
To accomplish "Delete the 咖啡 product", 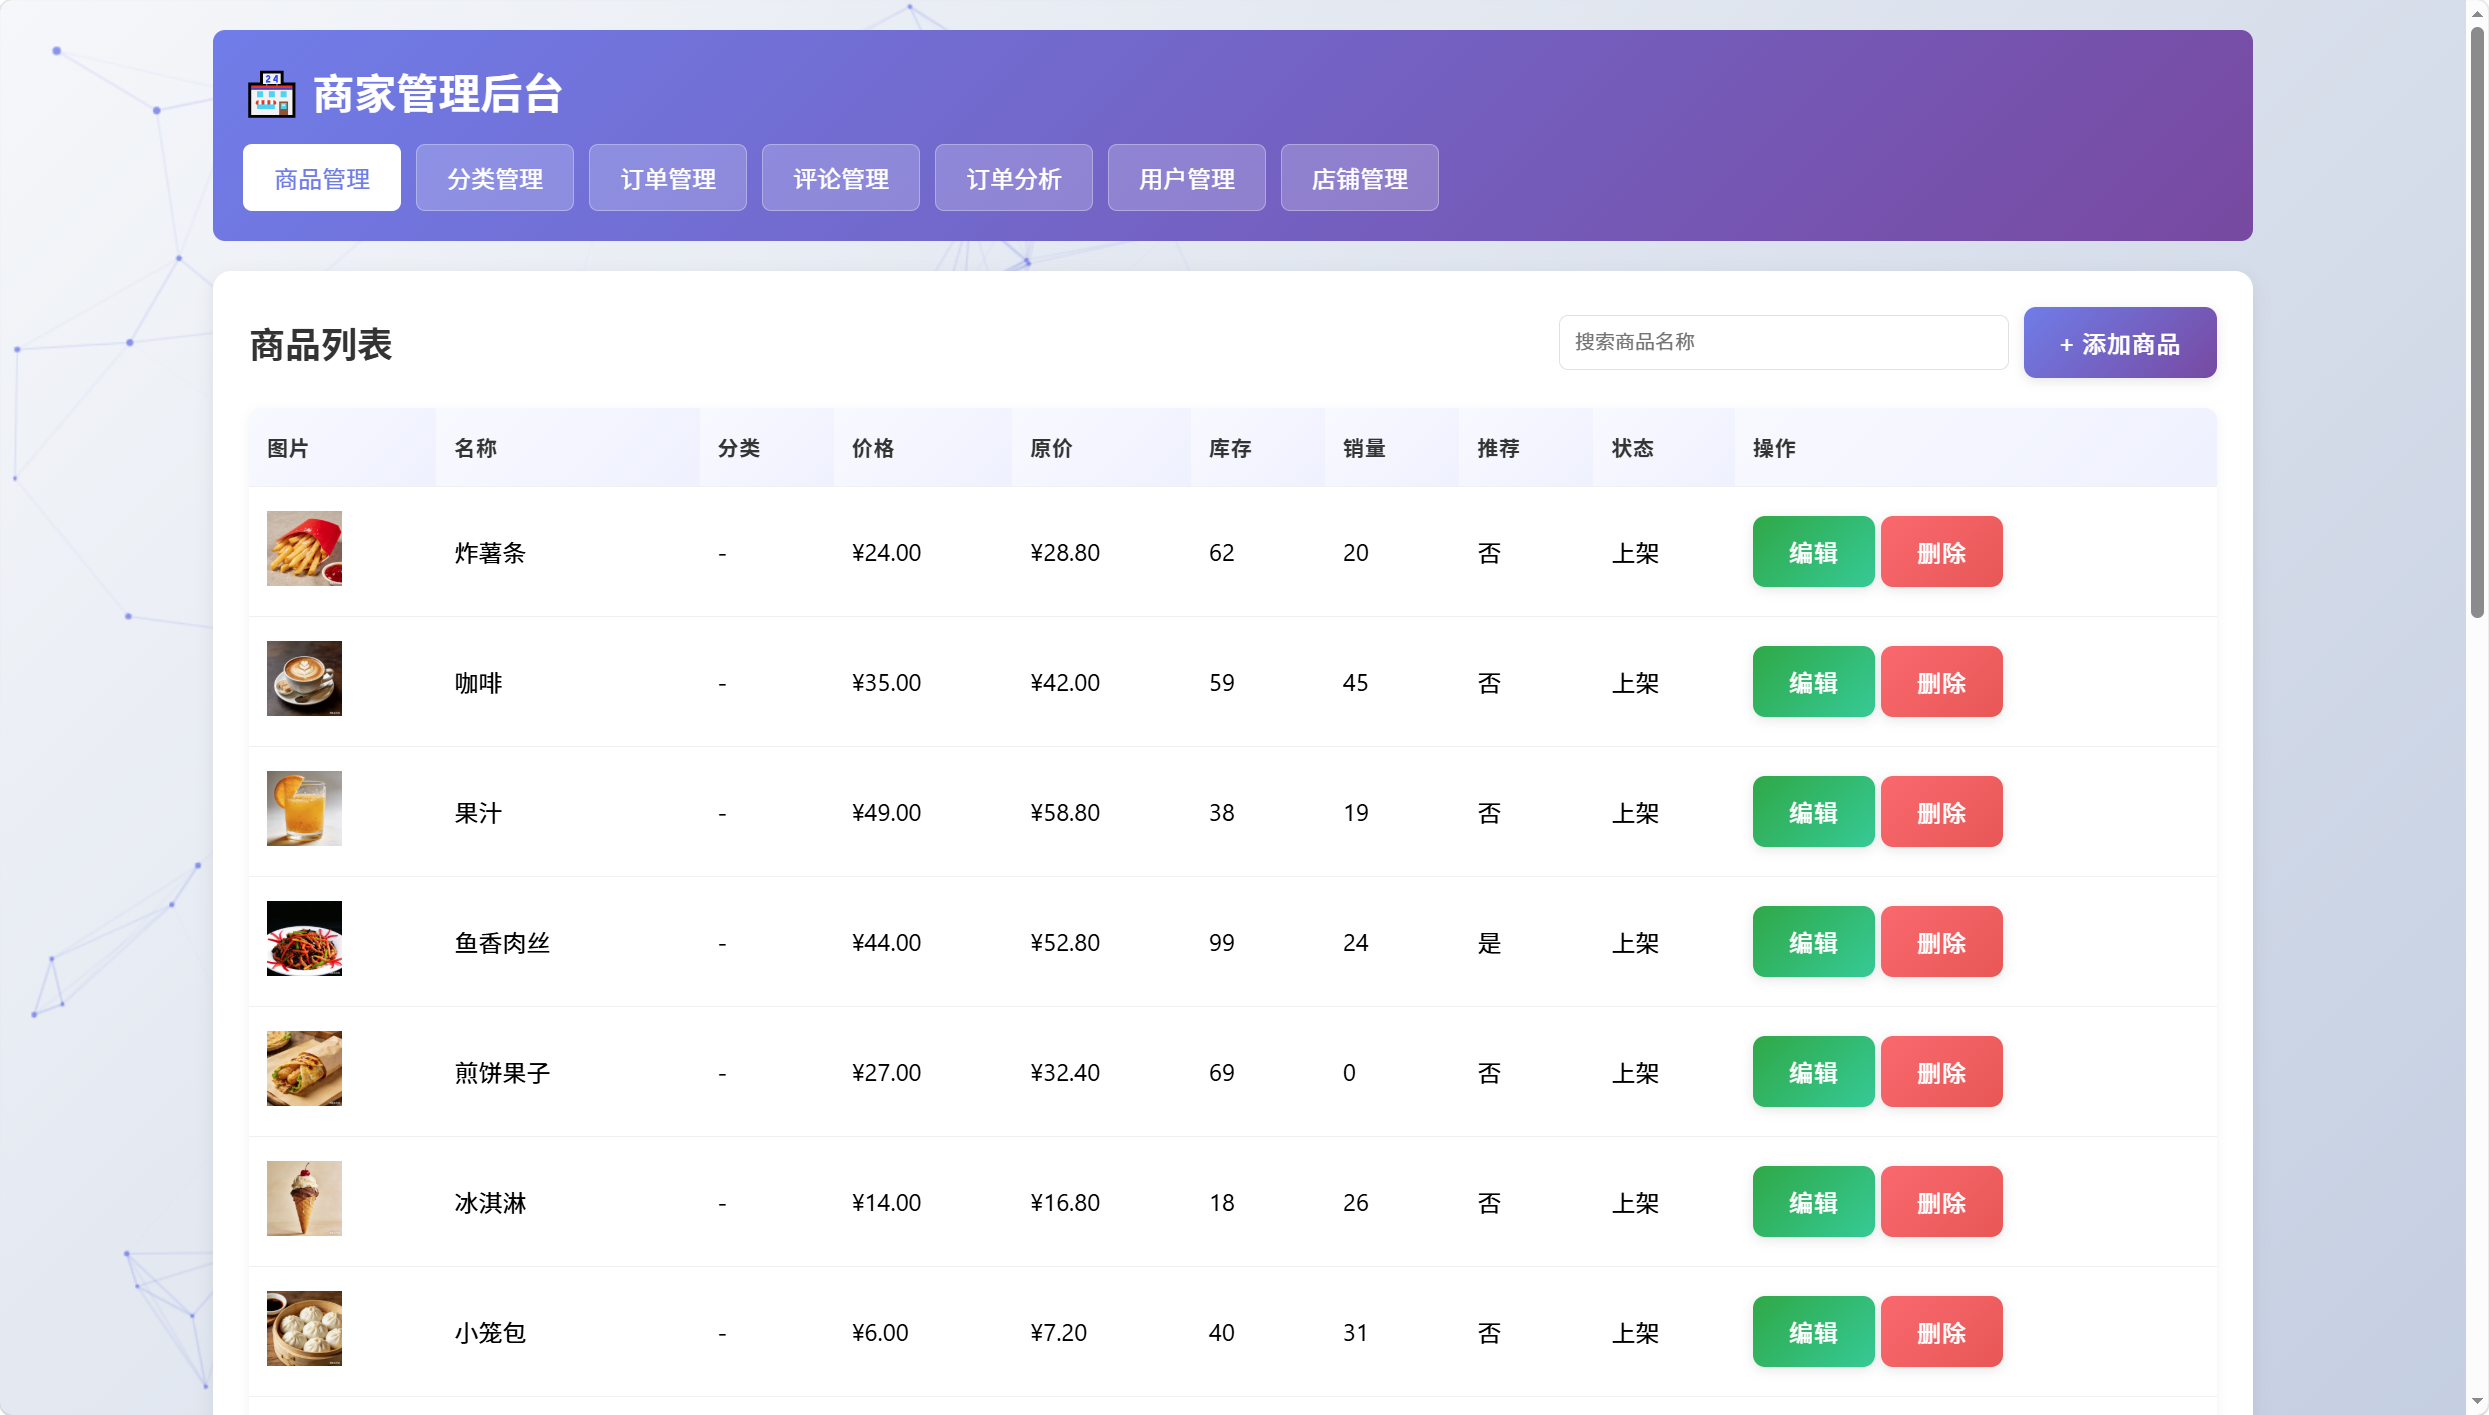I will (x=1941, y=682).
